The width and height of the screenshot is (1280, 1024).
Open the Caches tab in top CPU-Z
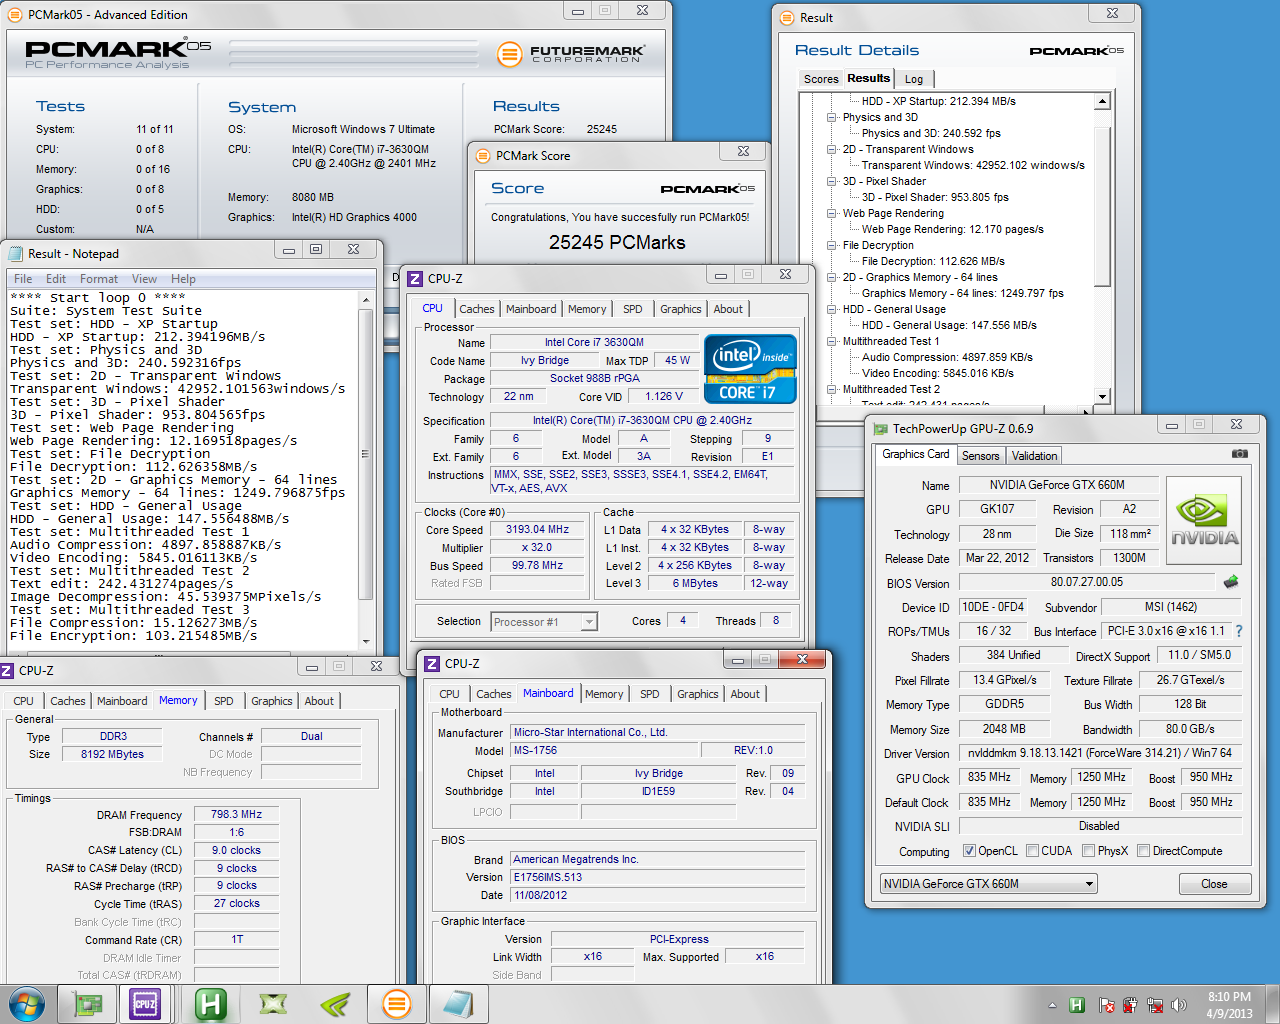click(477, 309)
